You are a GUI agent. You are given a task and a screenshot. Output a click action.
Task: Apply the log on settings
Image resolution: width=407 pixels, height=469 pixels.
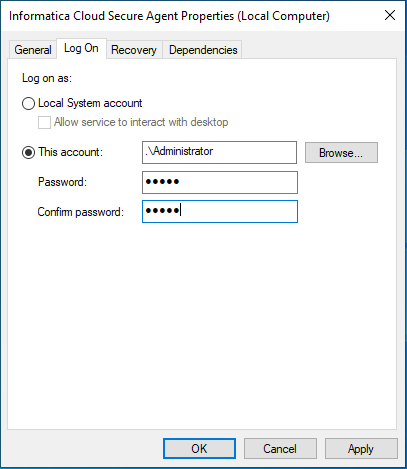[361, 449]
